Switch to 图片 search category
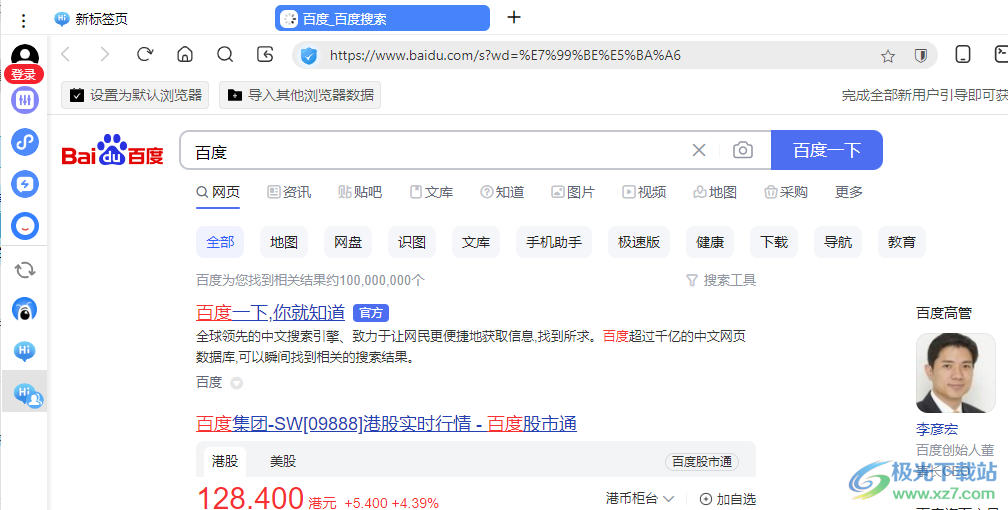1008x510 pixels. pos(573,192)
